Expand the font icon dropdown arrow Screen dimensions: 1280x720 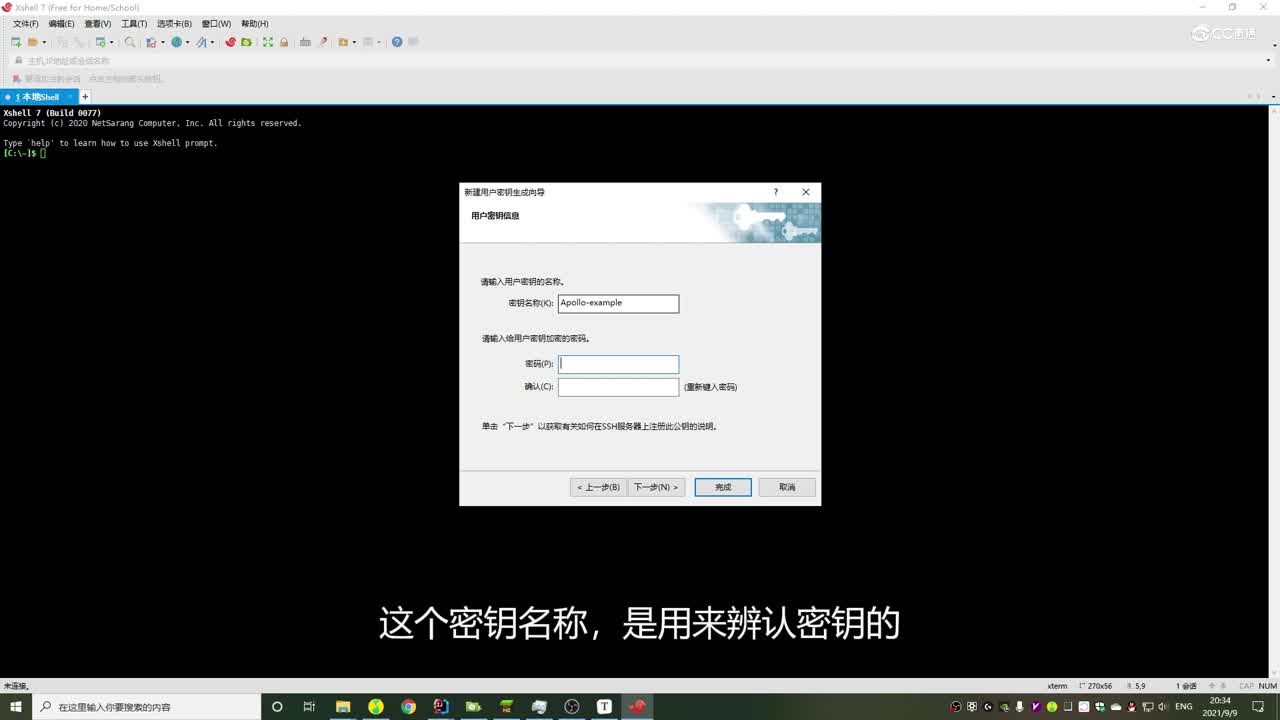[212, 42]
